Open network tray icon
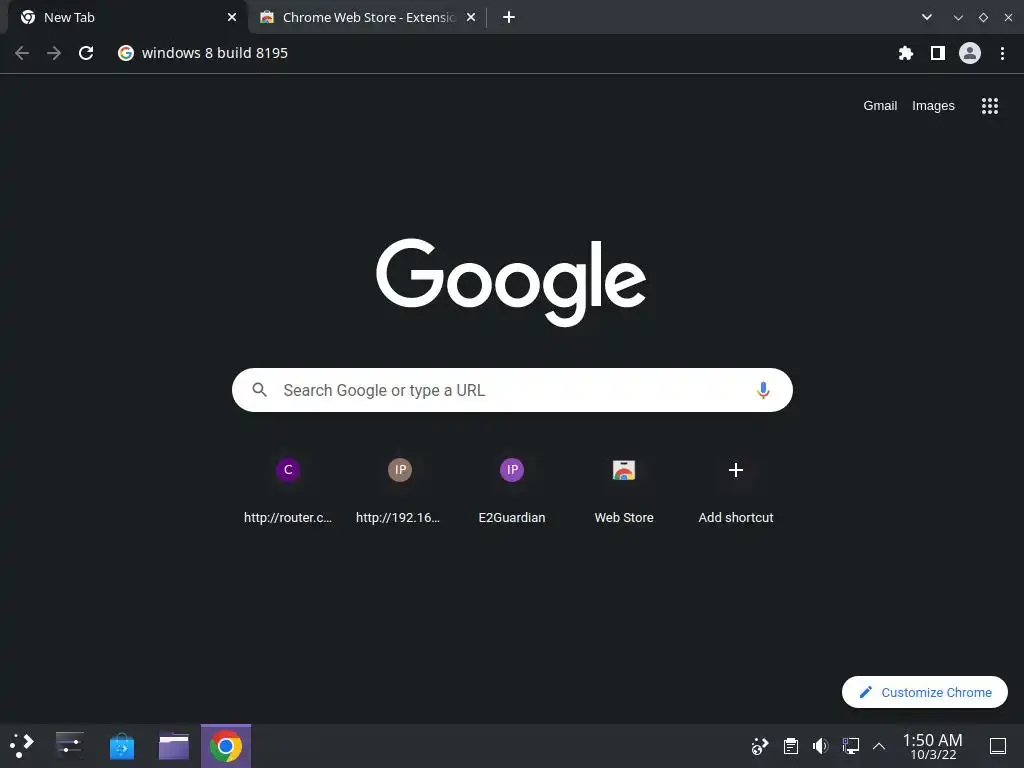 [850, 746]
